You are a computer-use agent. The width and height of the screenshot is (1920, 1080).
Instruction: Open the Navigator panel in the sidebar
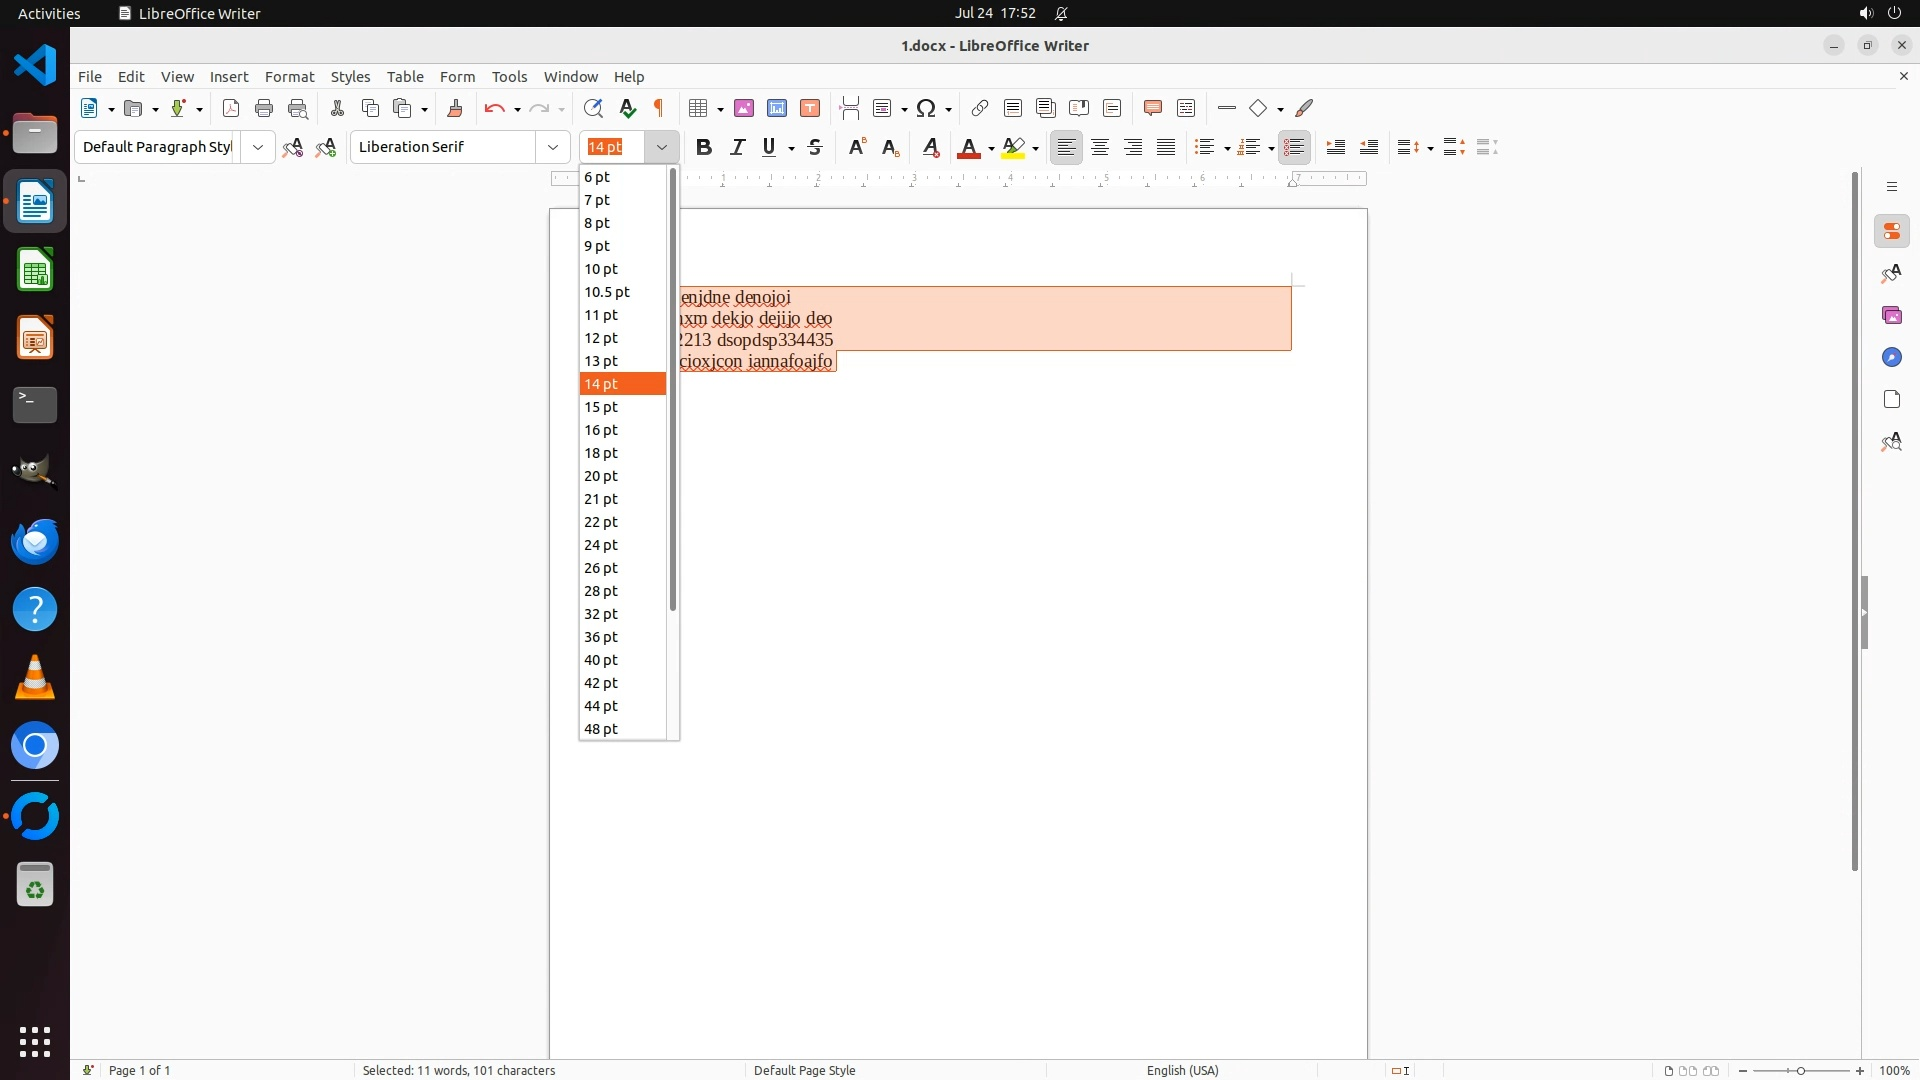pos(1892,357)
